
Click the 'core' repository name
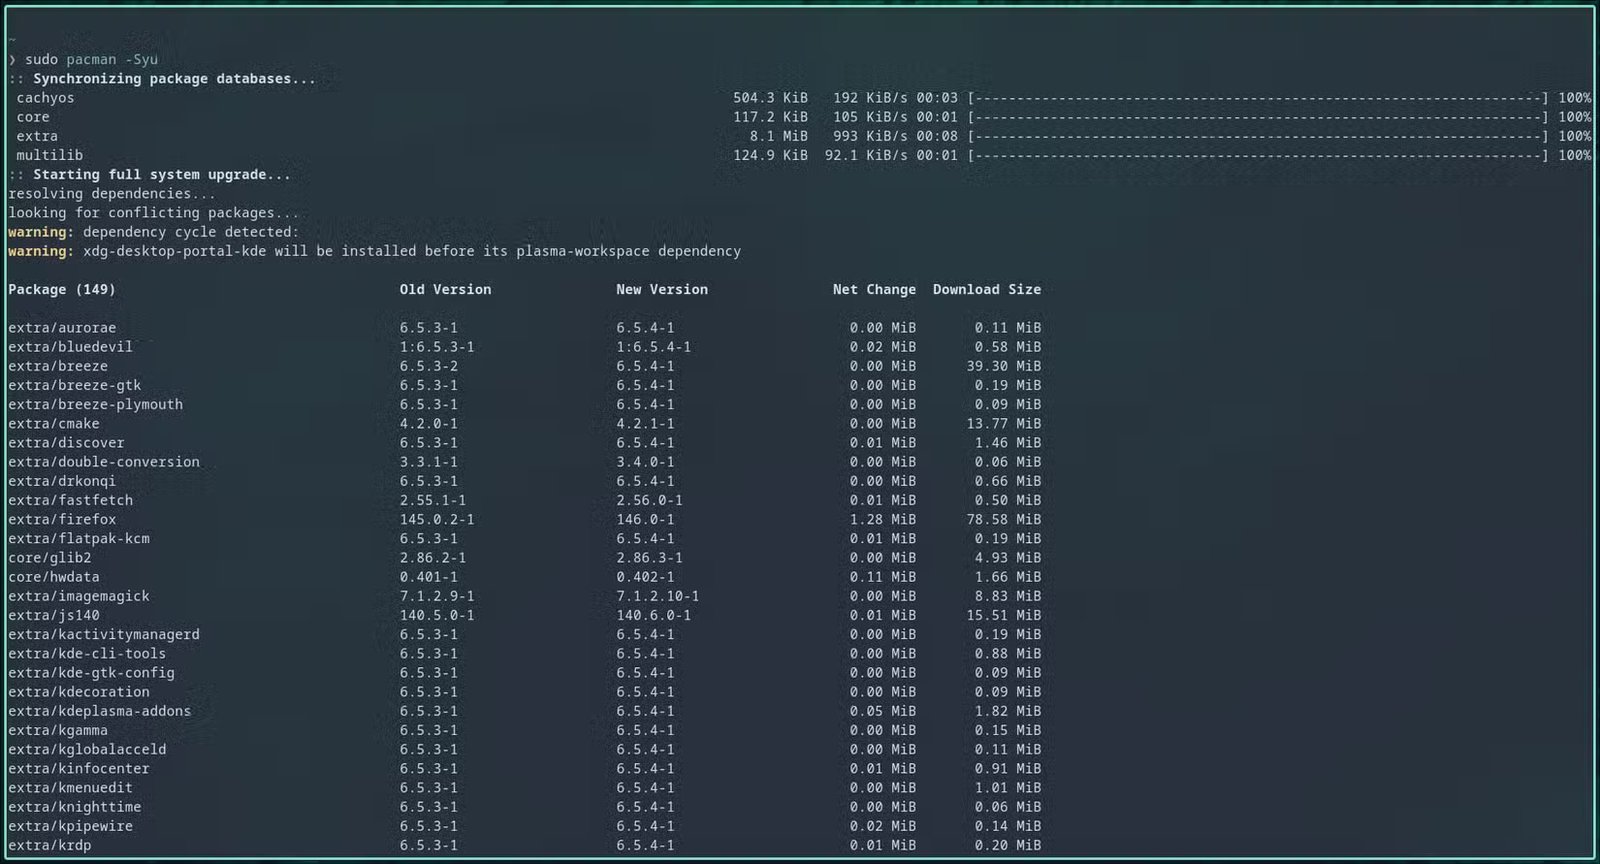click(33, 117)
